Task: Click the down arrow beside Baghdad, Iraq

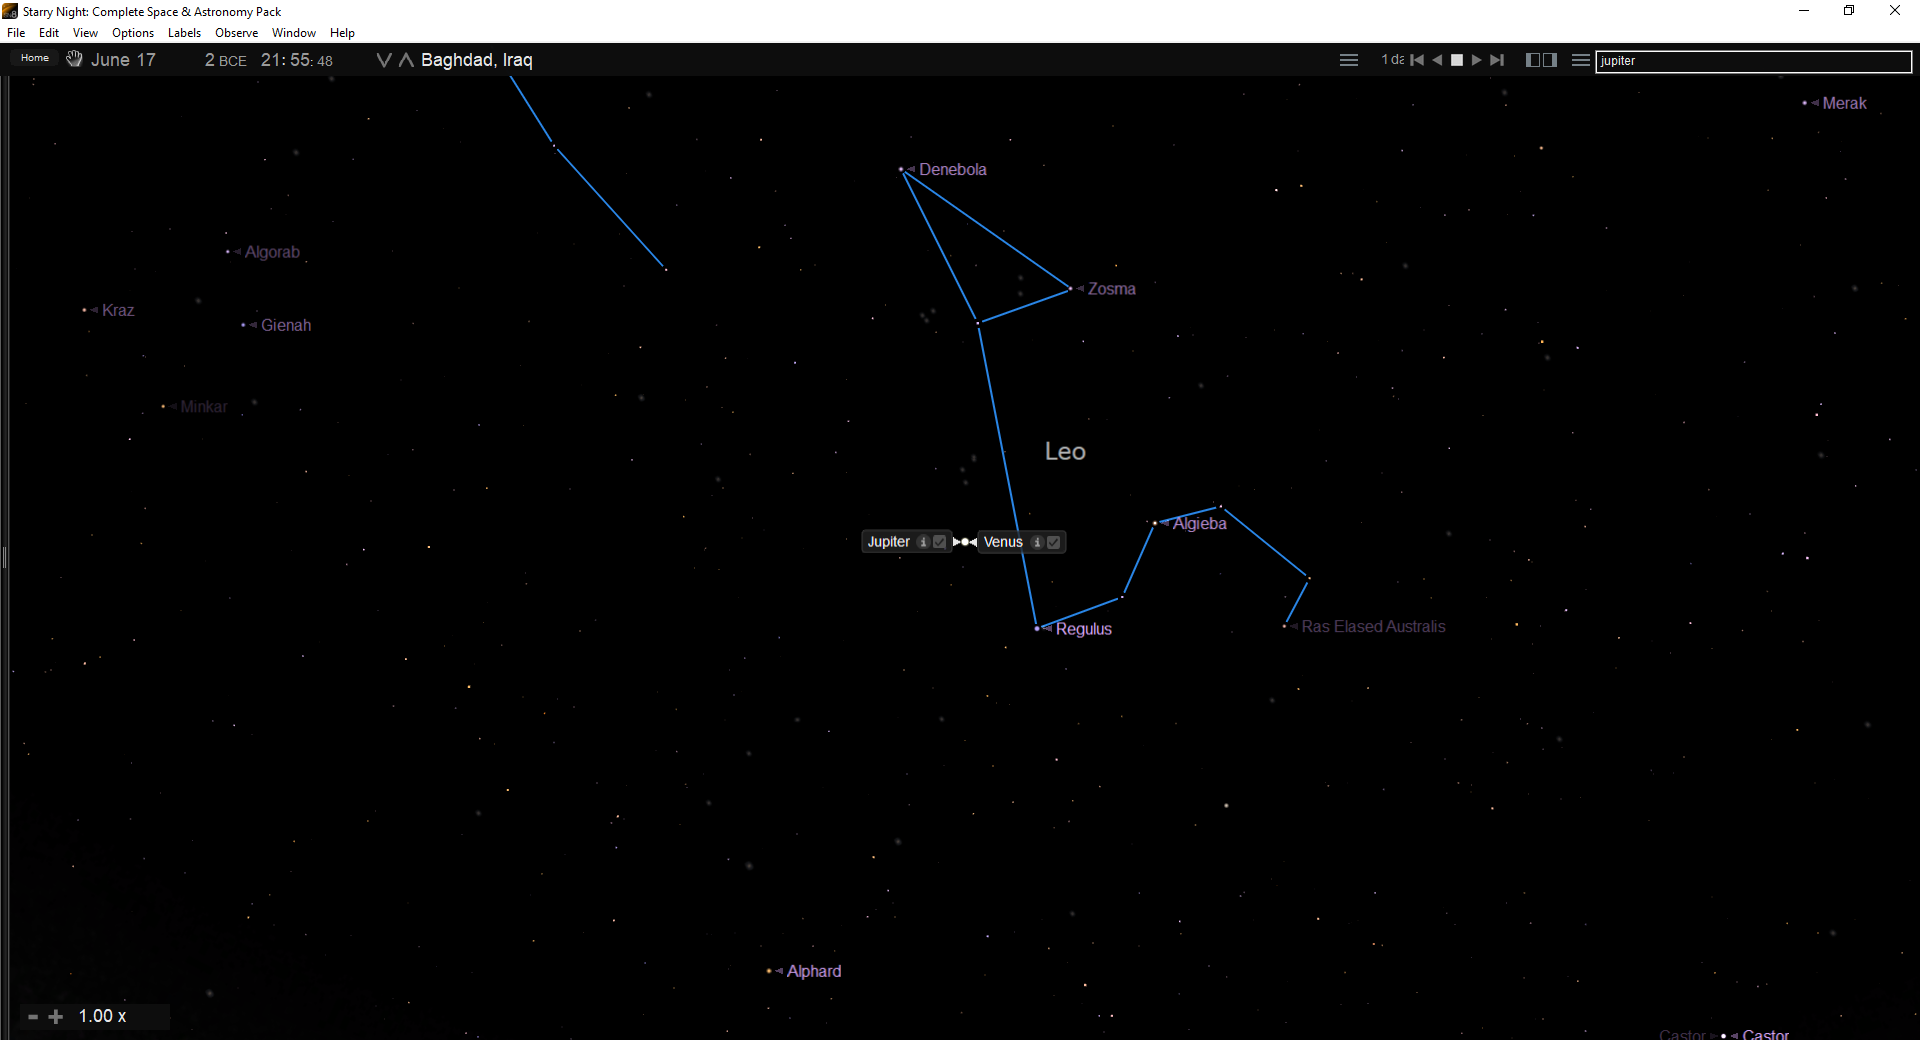Action: coord(383,60)
